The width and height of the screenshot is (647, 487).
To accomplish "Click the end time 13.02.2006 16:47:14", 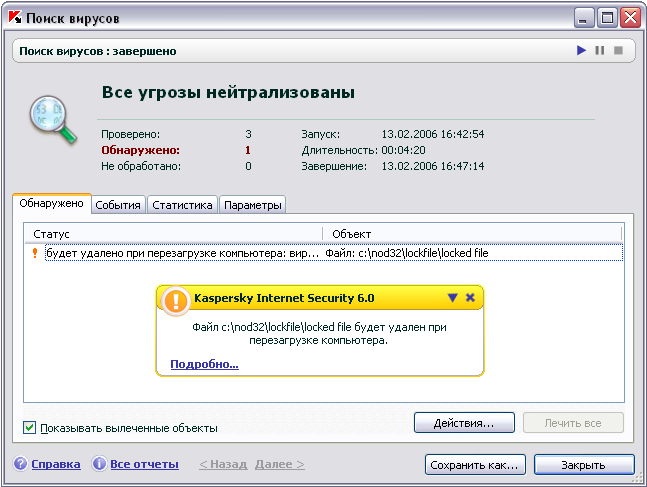I will click(433, 166).
